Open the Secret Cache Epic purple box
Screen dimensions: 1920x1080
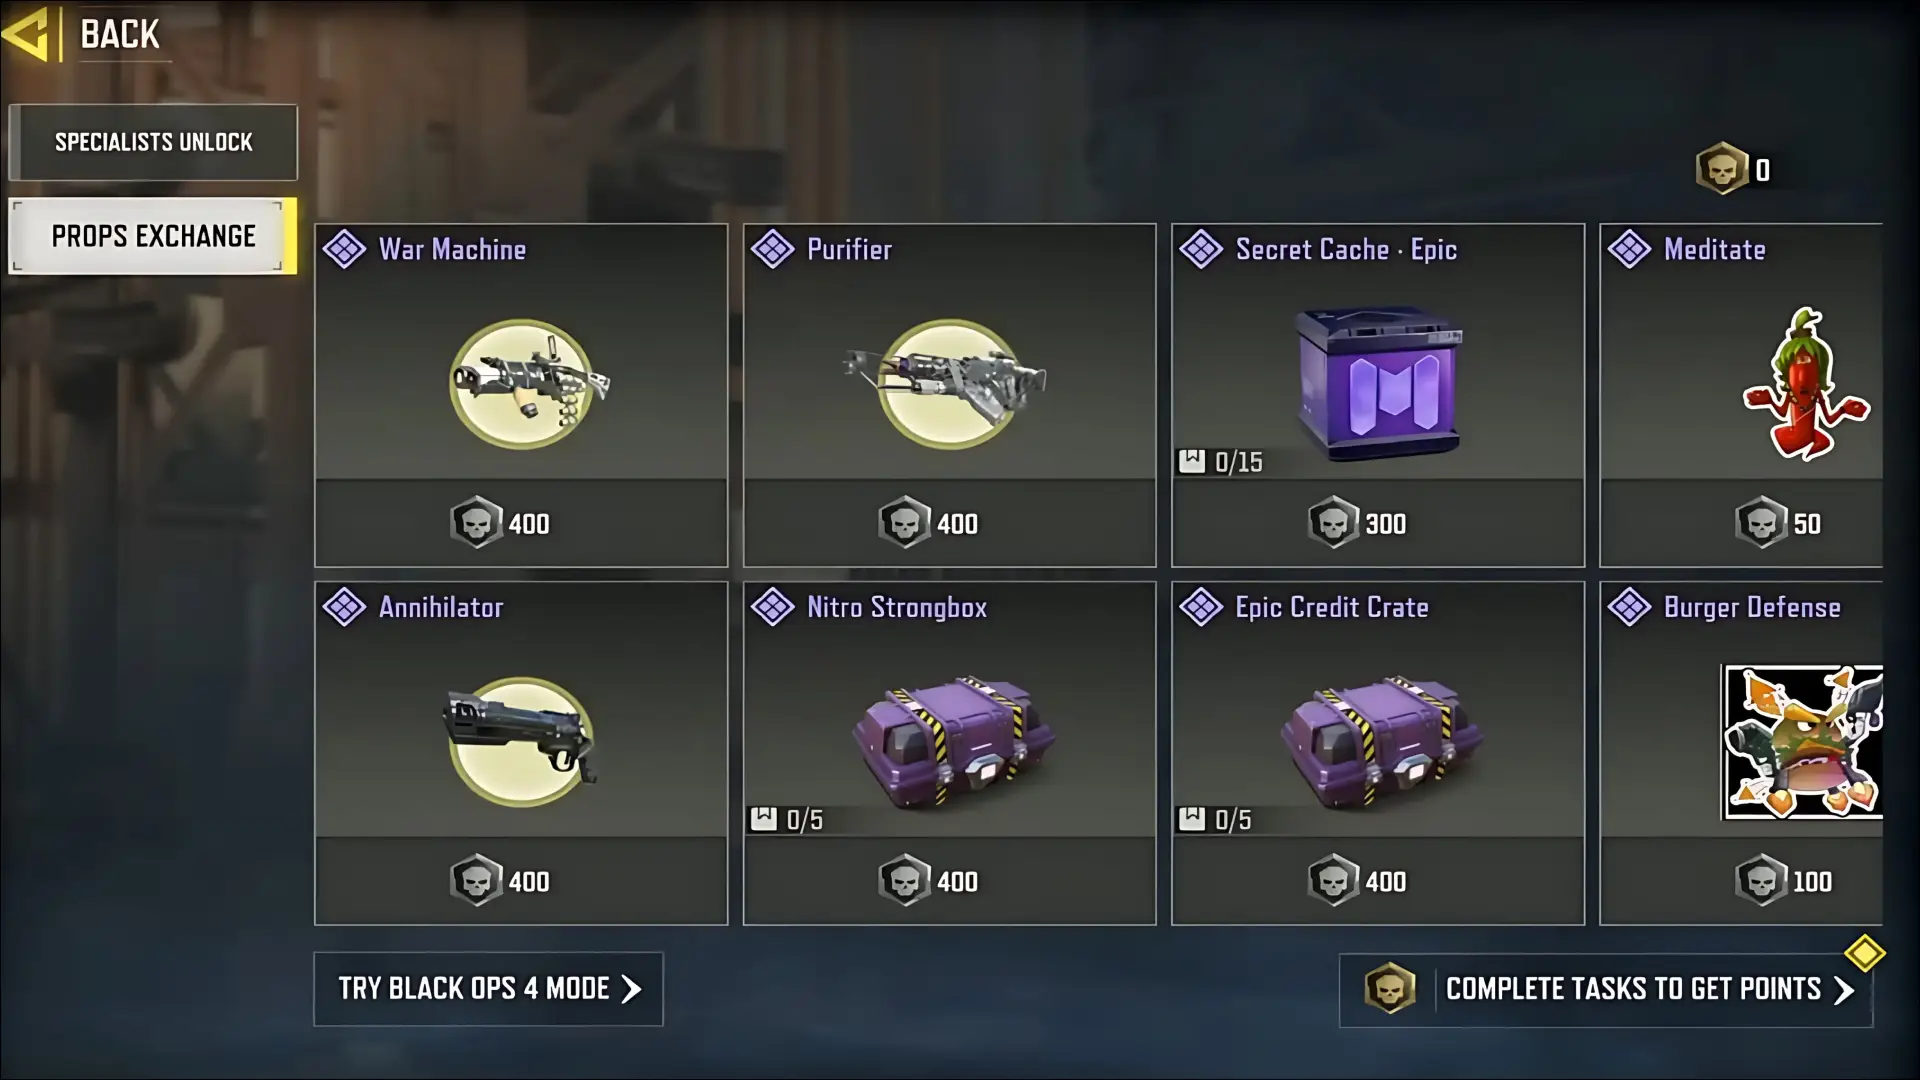point(1379,384)
